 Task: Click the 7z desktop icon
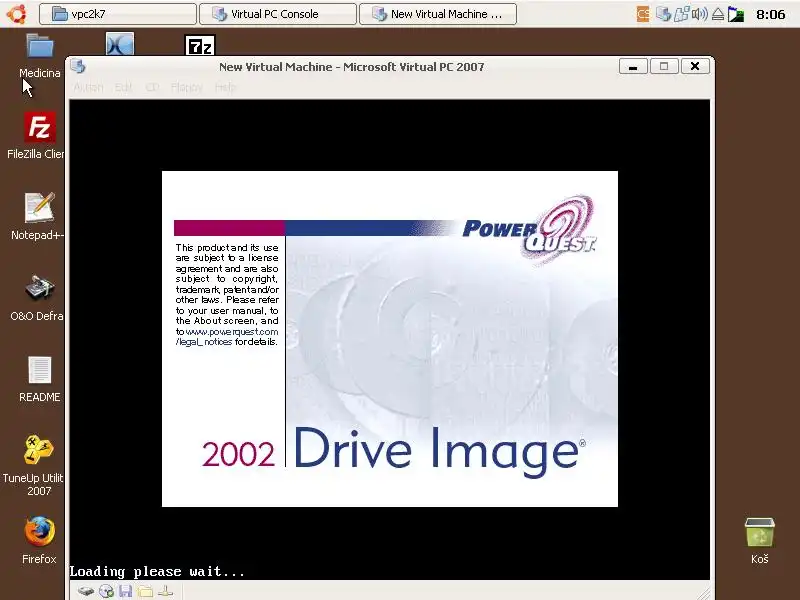tap(199, 45)
